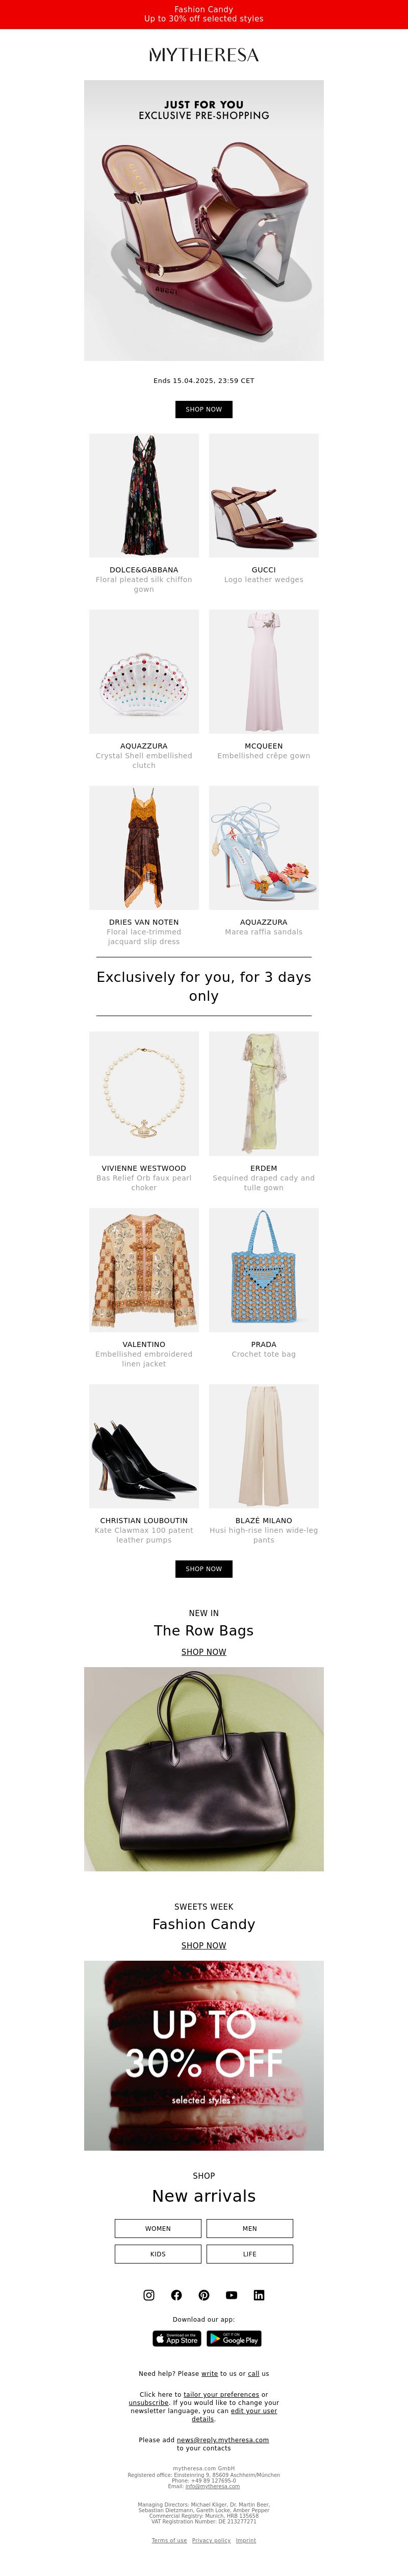Select the Life new arrivals button
Viewport: 408px width, 2576px height.
(250, 2254)
